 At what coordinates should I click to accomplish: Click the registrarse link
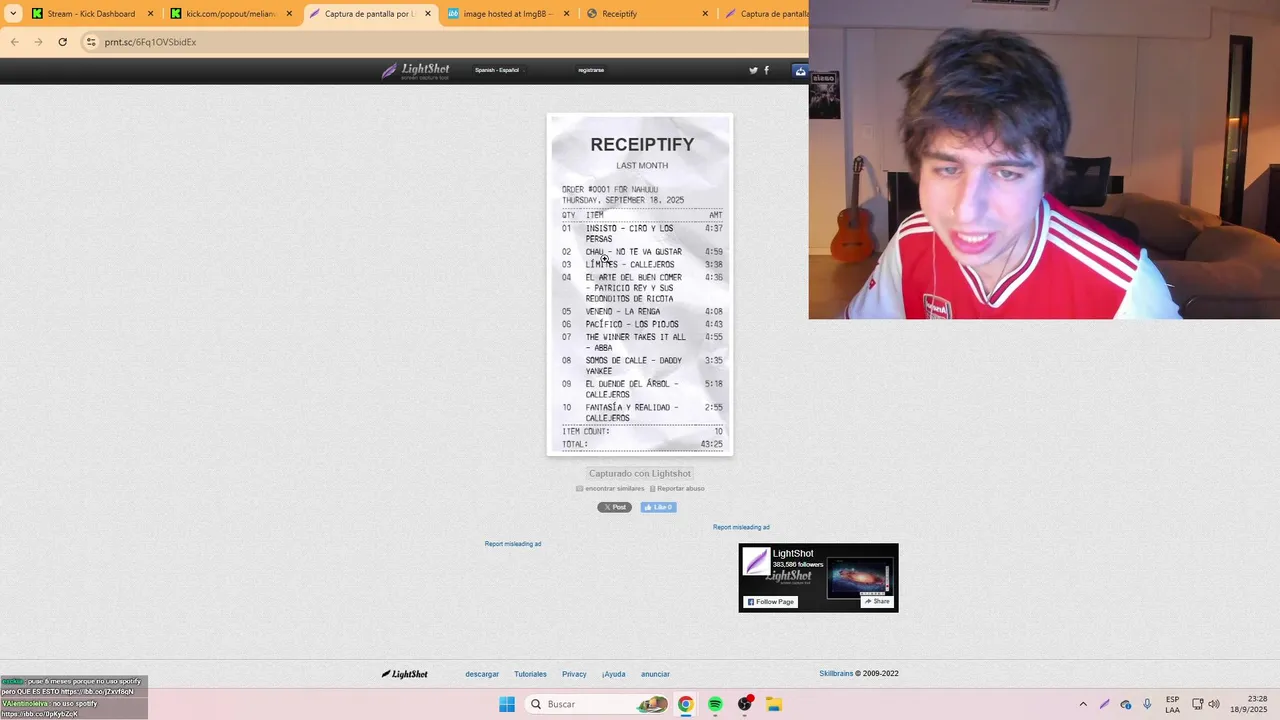point(591,70)
